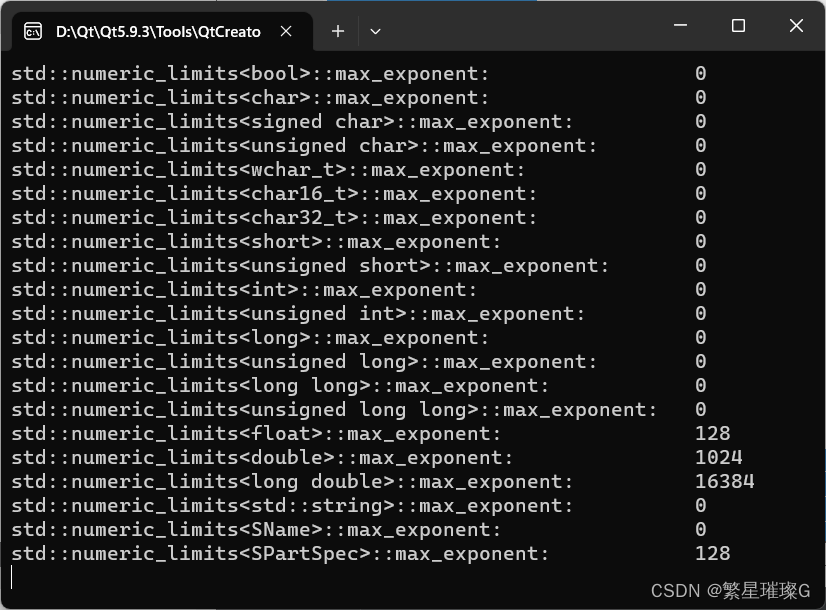Minimize the terminal window
Viewport: 826px width, 610px height.
coord(679,25)
